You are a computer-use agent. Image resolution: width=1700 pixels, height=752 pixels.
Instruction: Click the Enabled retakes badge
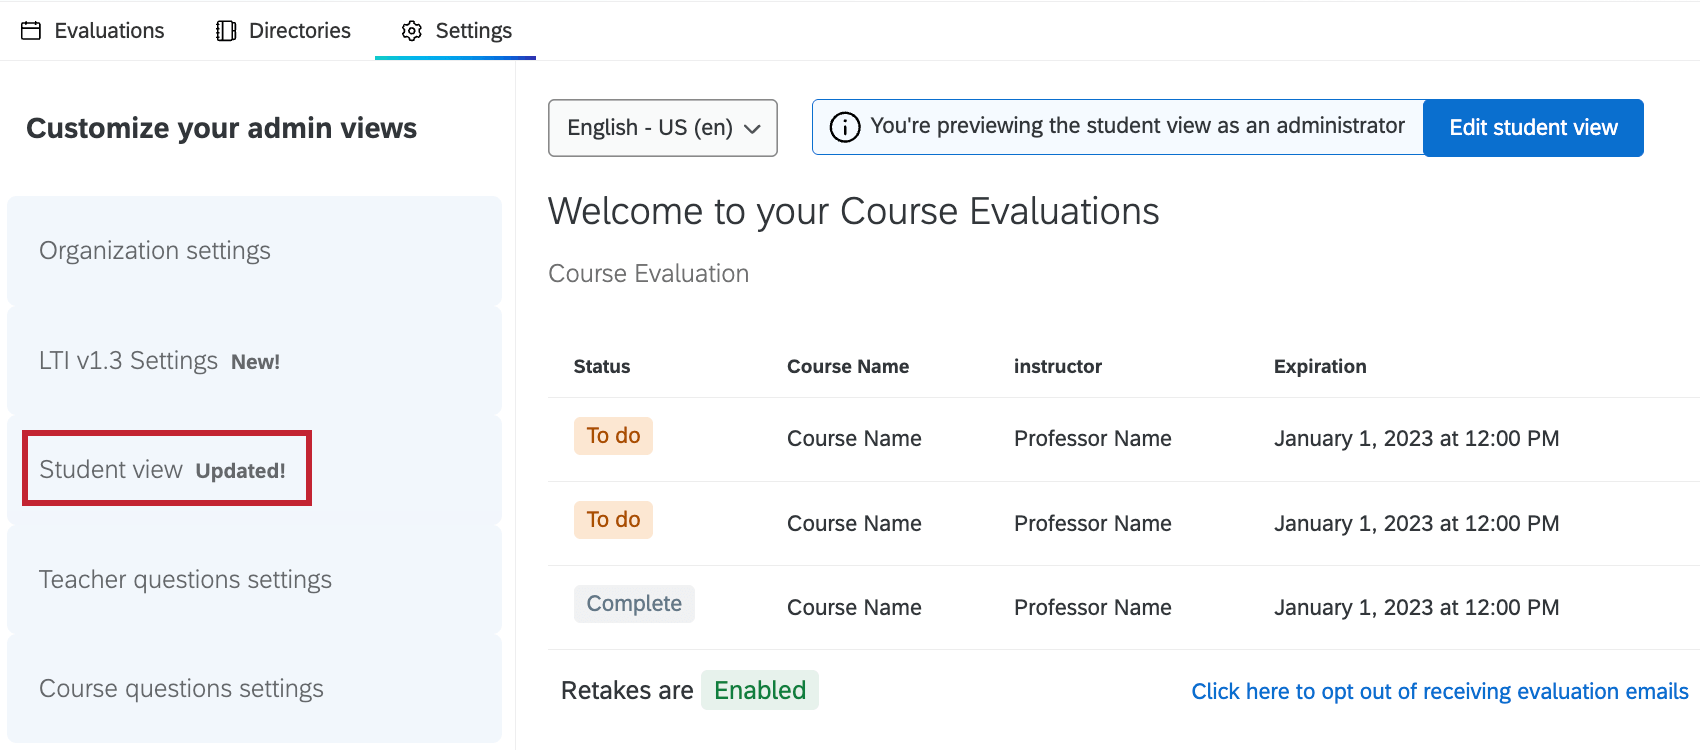(759, 691)
